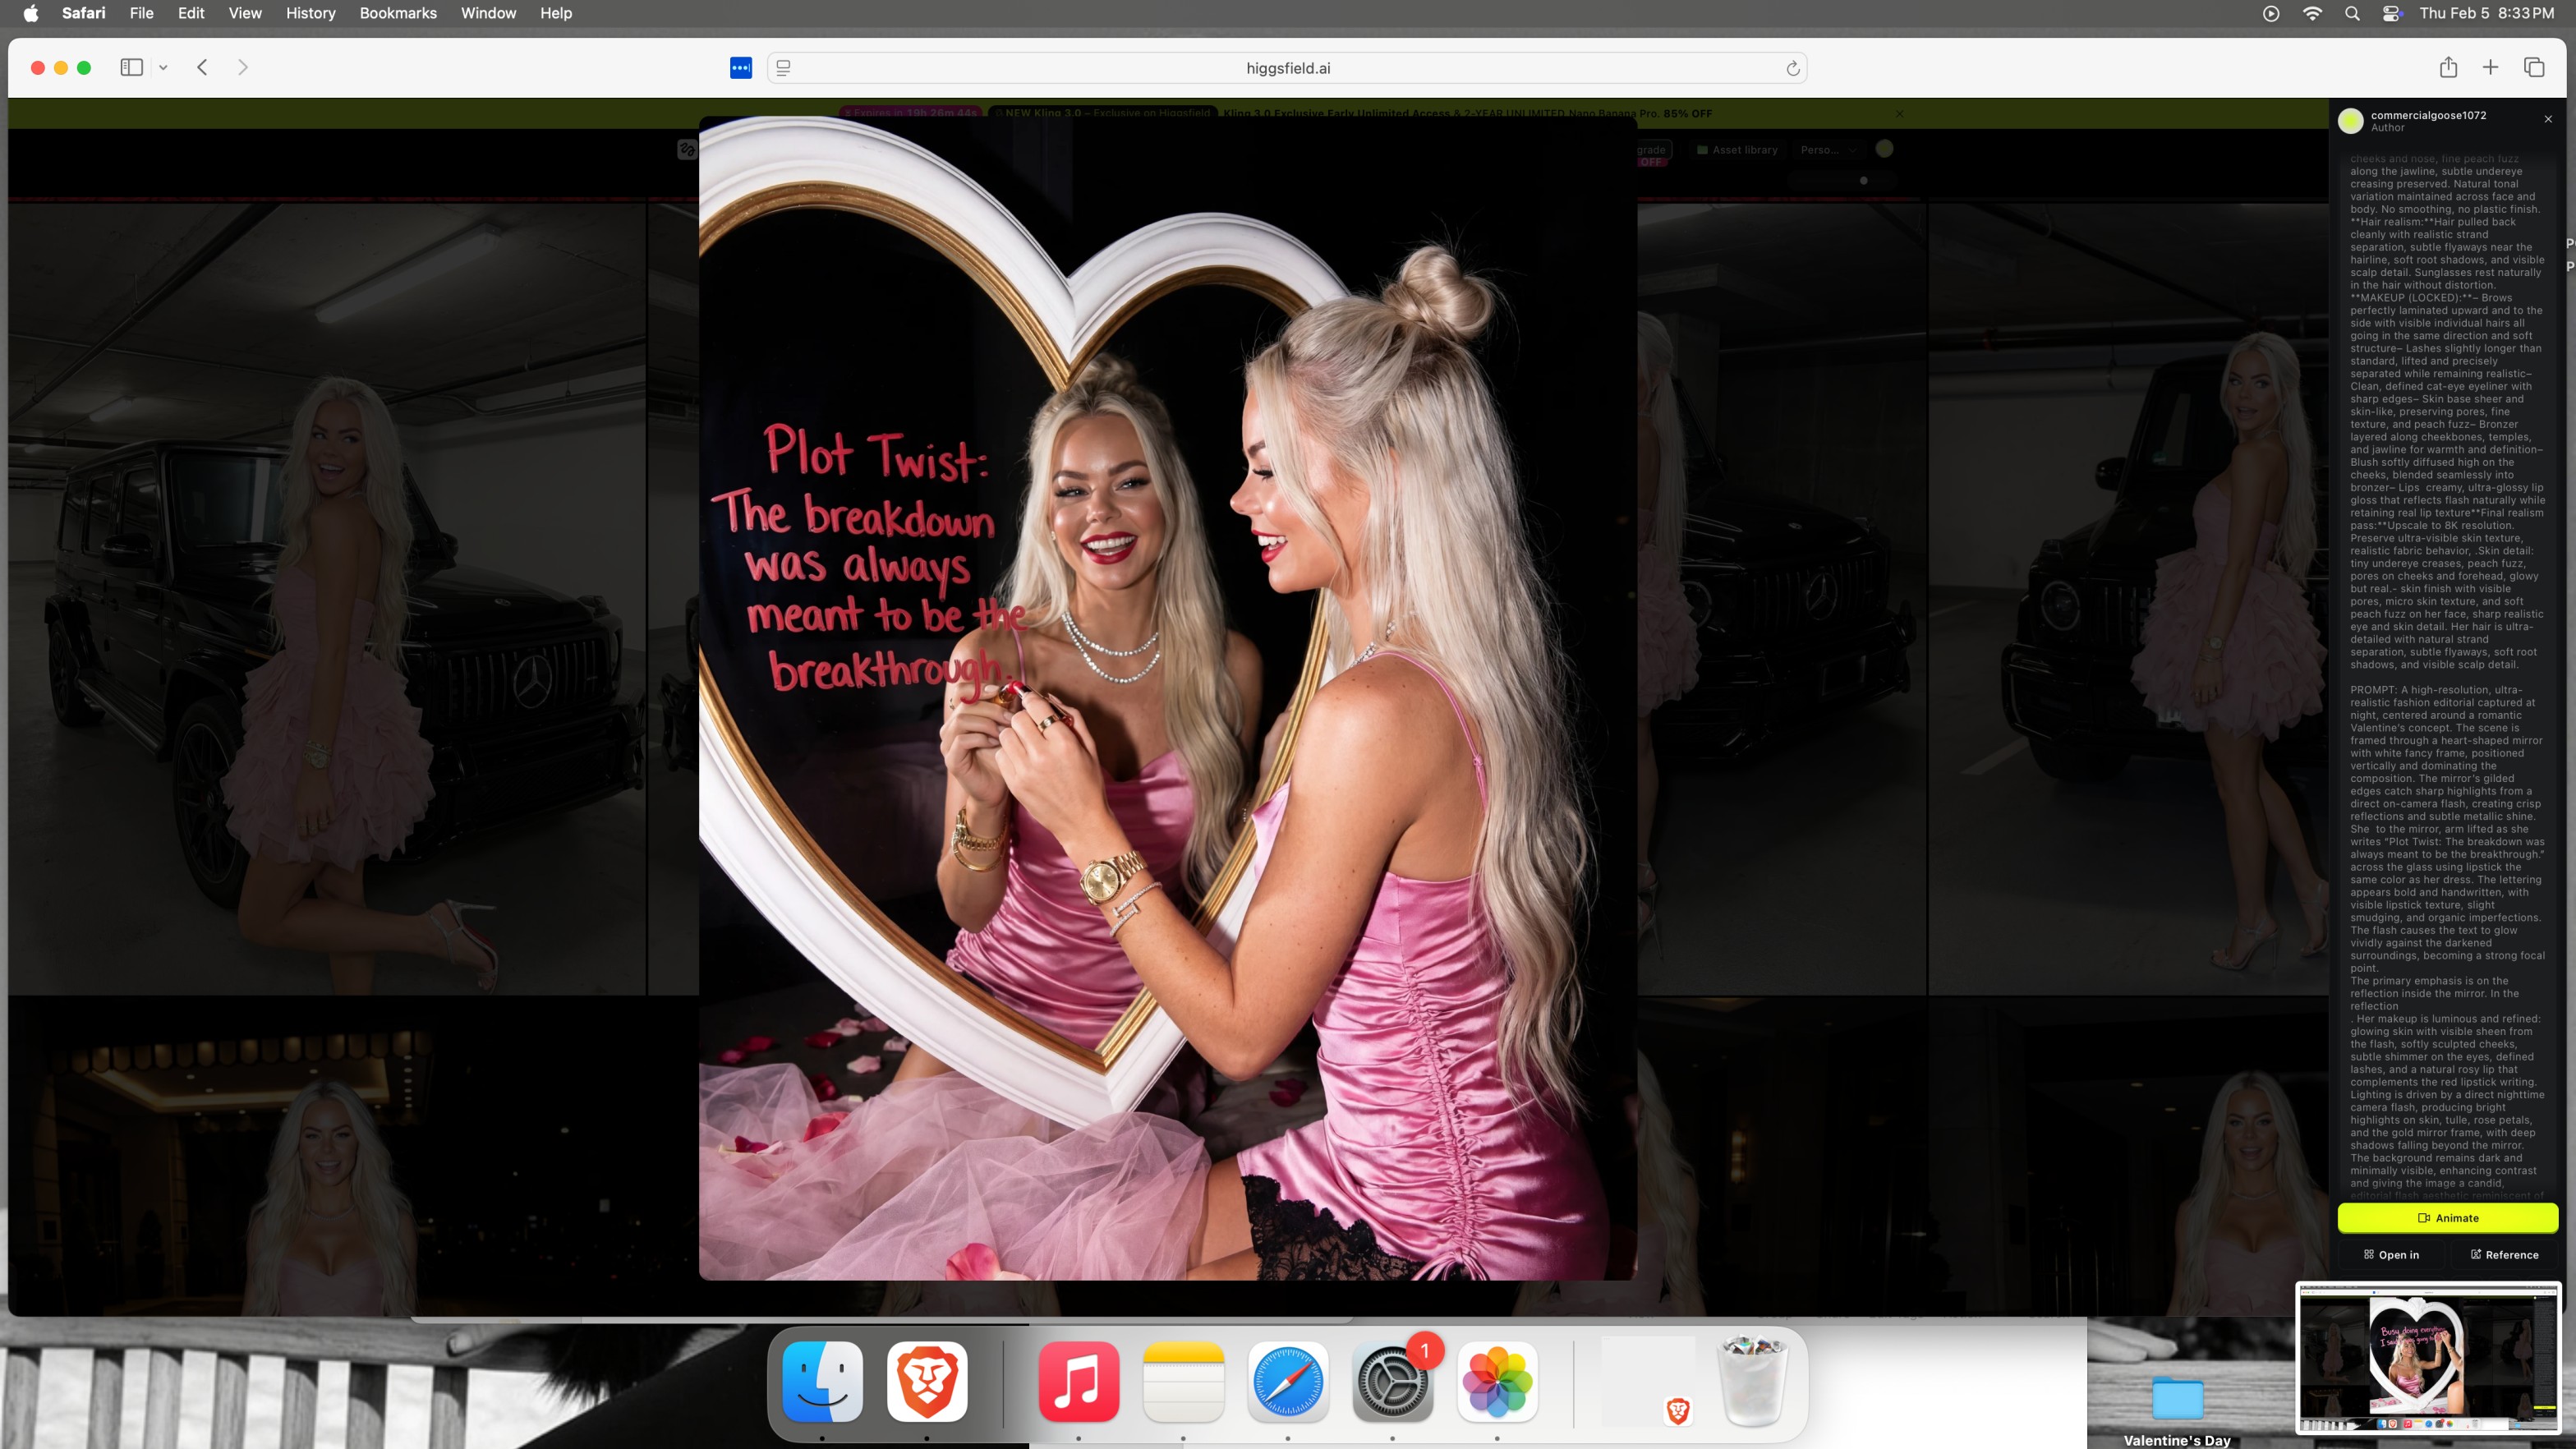Open the History menu

(310, 13)
